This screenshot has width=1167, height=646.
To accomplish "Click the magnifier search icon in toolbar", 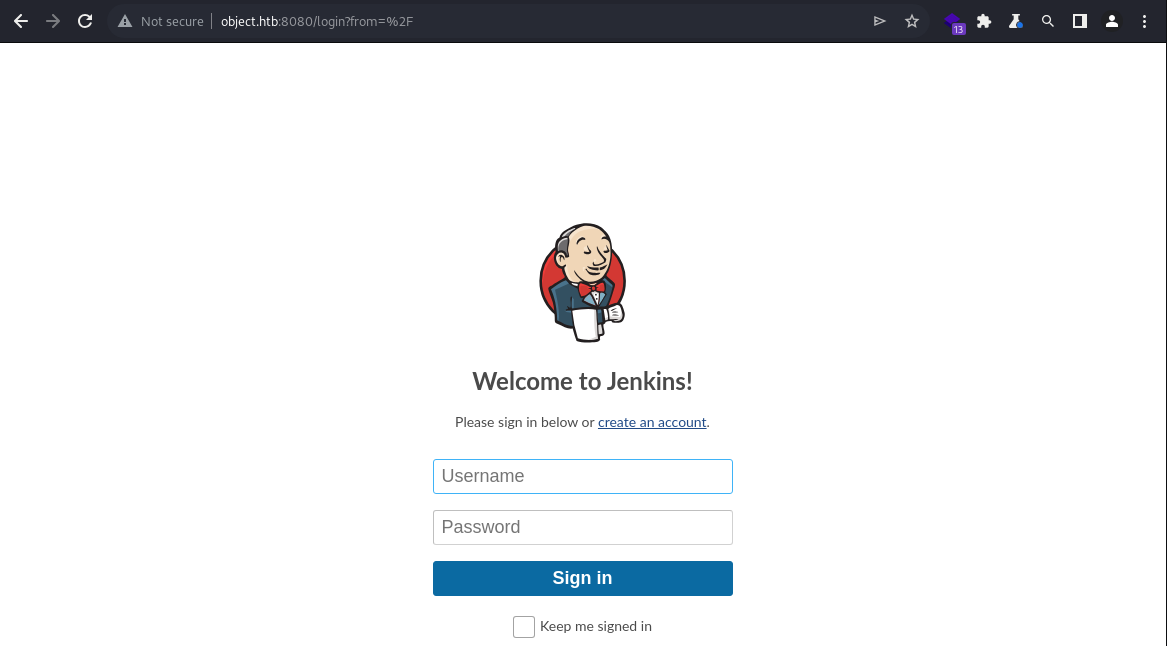I will pos(1048,21).
